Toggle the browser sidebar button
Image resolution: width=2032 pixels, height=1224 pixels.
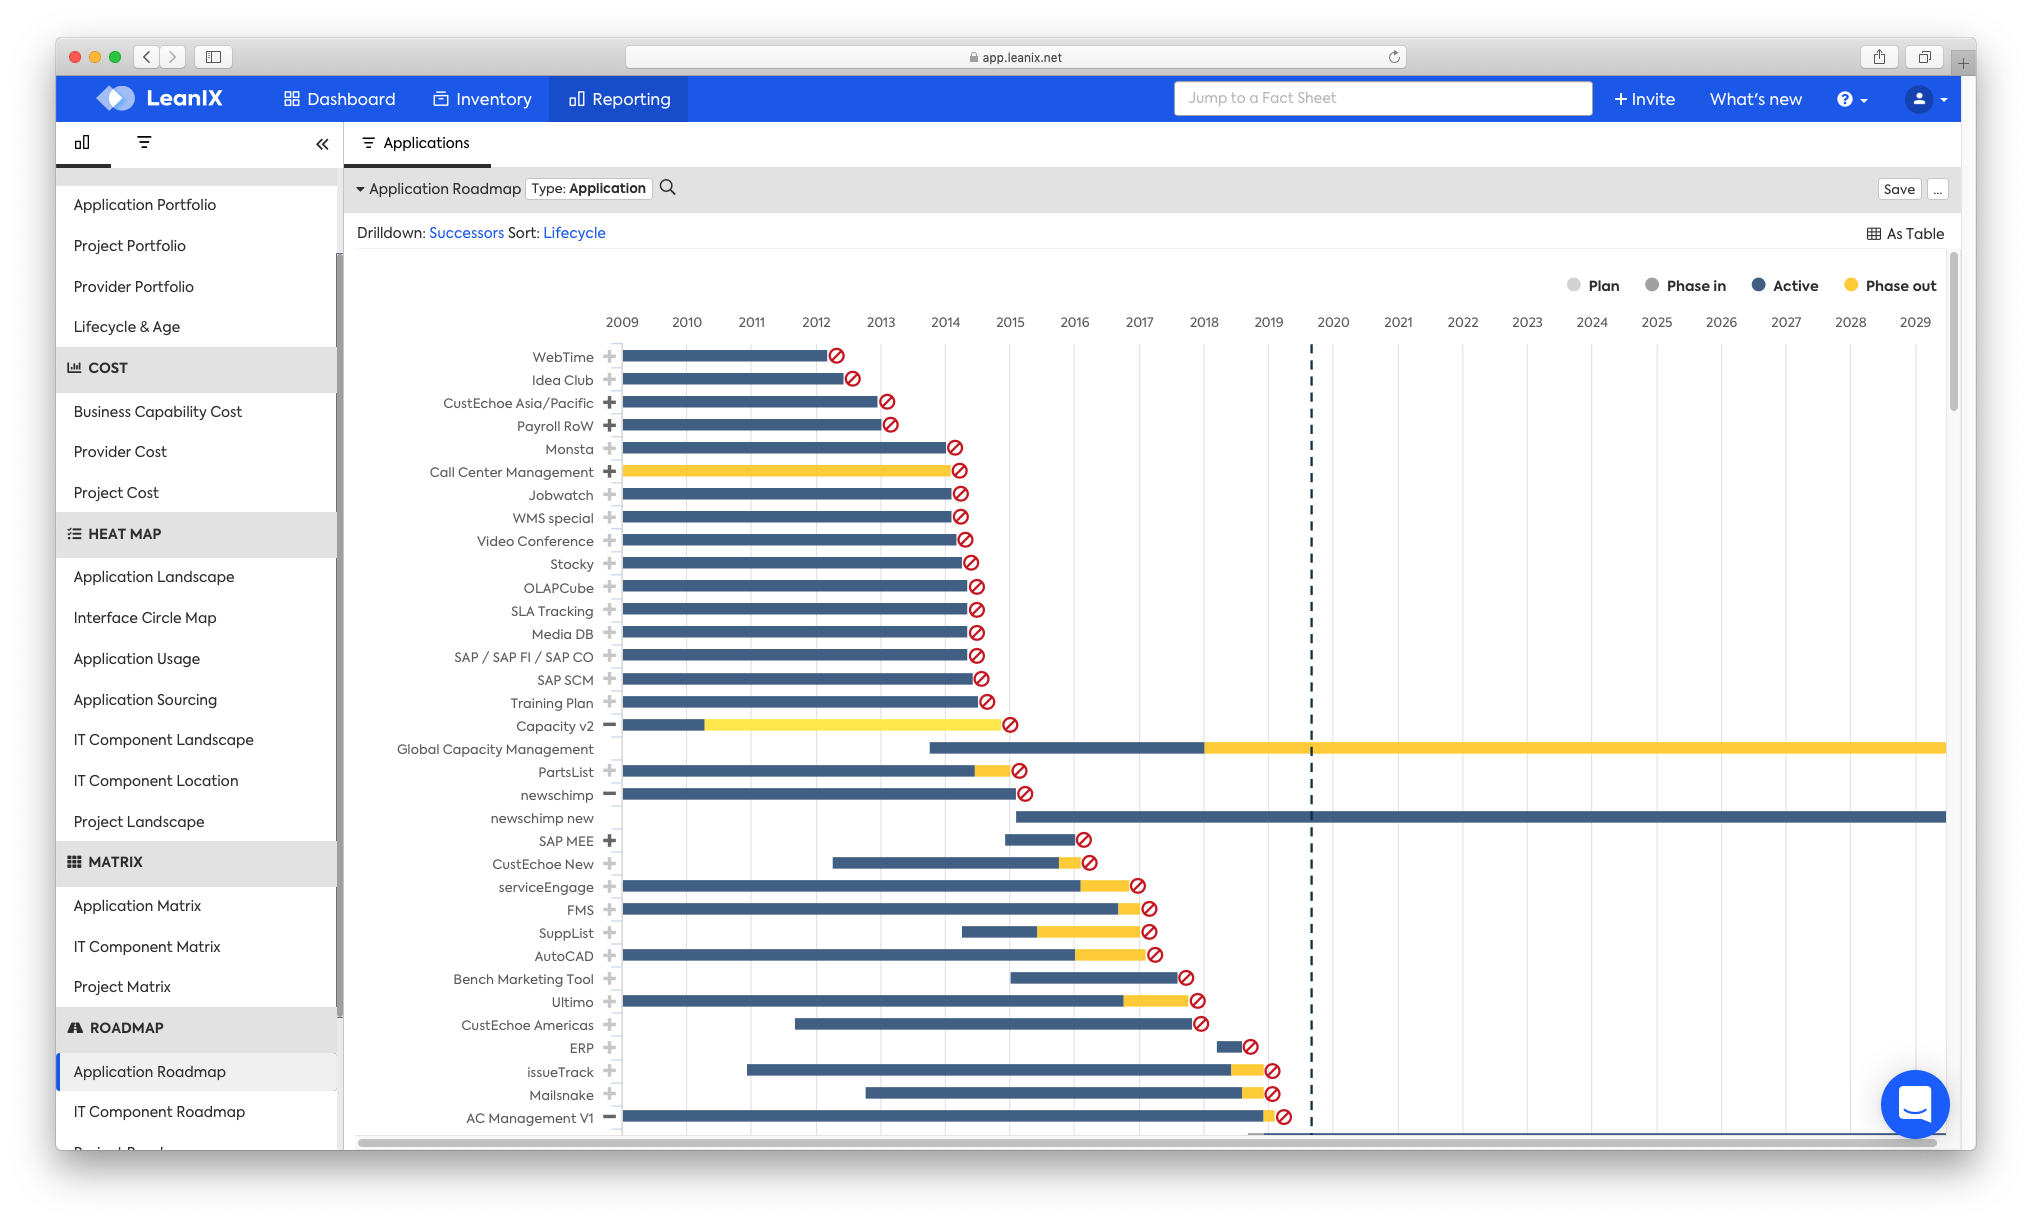(213, 57)
